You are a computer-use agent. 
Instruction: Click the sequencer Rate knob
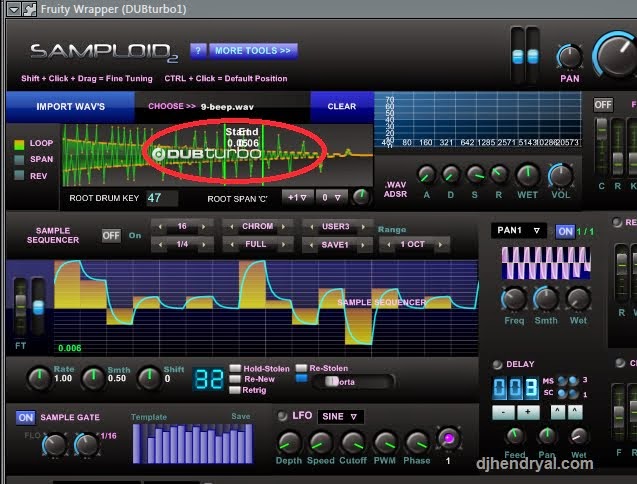[39, 378]
